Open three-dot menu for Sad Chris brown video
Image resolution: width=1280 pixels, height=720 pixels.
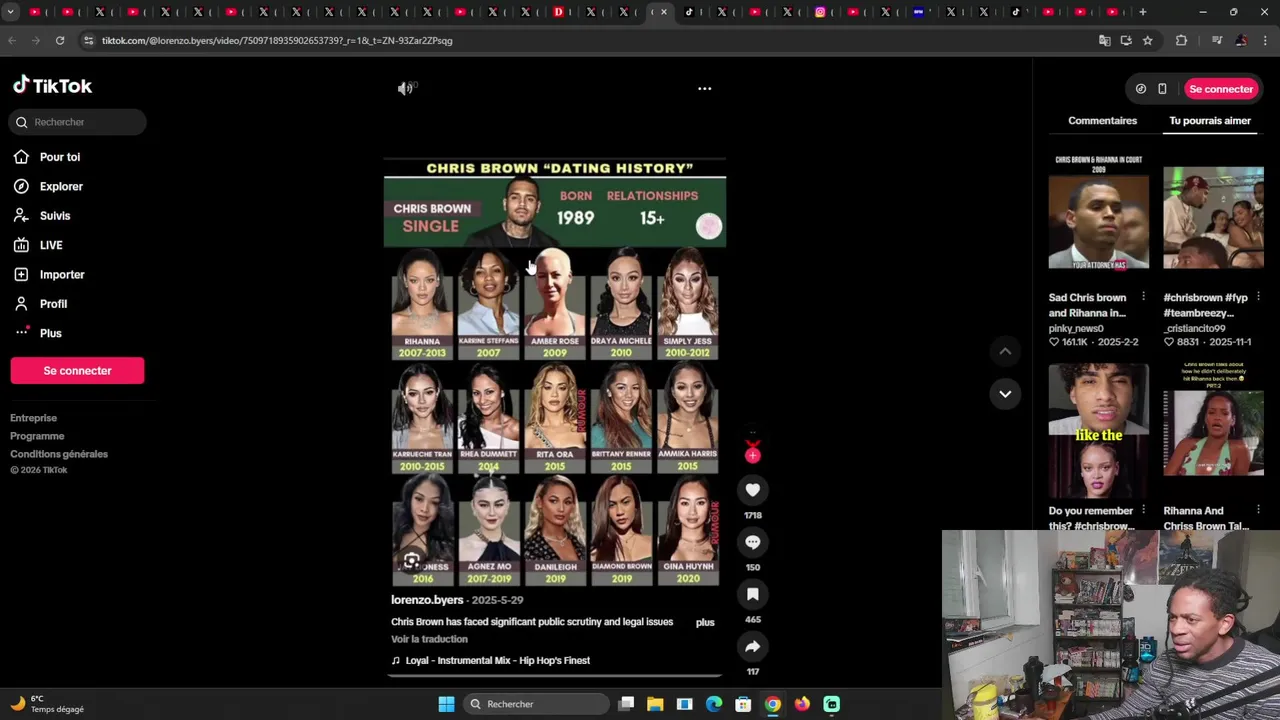point(1143,297)
